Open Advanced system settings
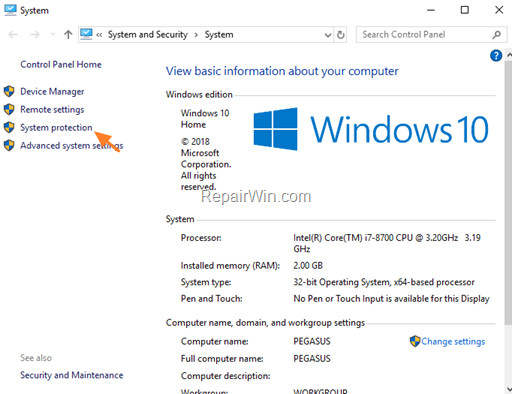The image size is (512, 394). click(x=72, y=146)
